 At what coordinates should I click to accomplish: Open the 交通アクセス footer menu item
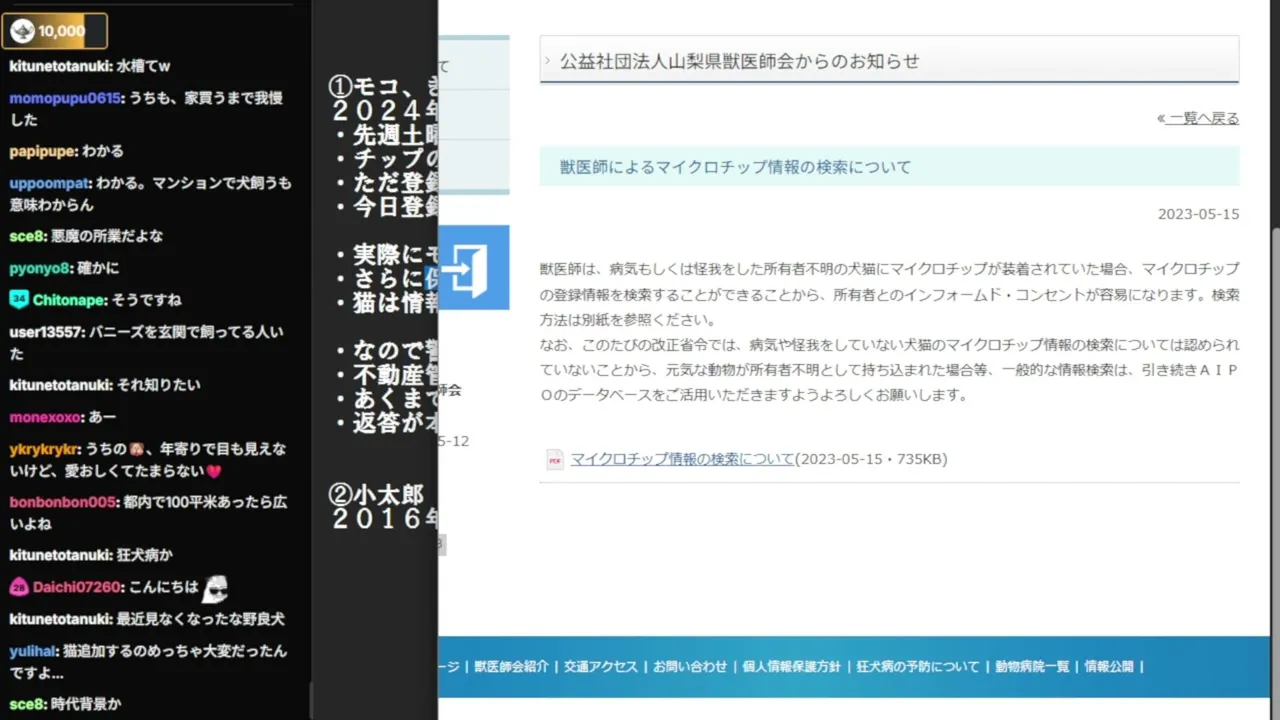point(600,666)
